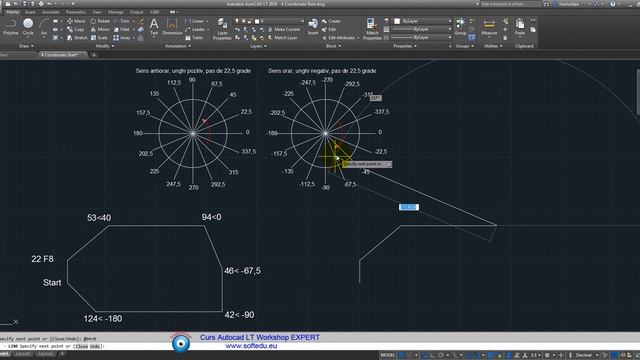This screenshot has width=640, height=360.
Task: Click the Array command
Action: [x=122, y=38]
